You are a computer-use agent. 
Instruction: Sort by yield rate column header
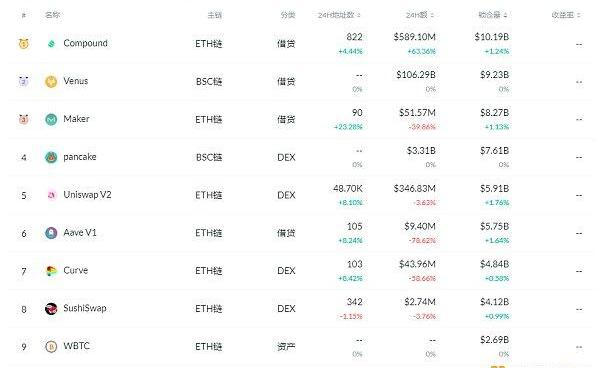(566, 15)
